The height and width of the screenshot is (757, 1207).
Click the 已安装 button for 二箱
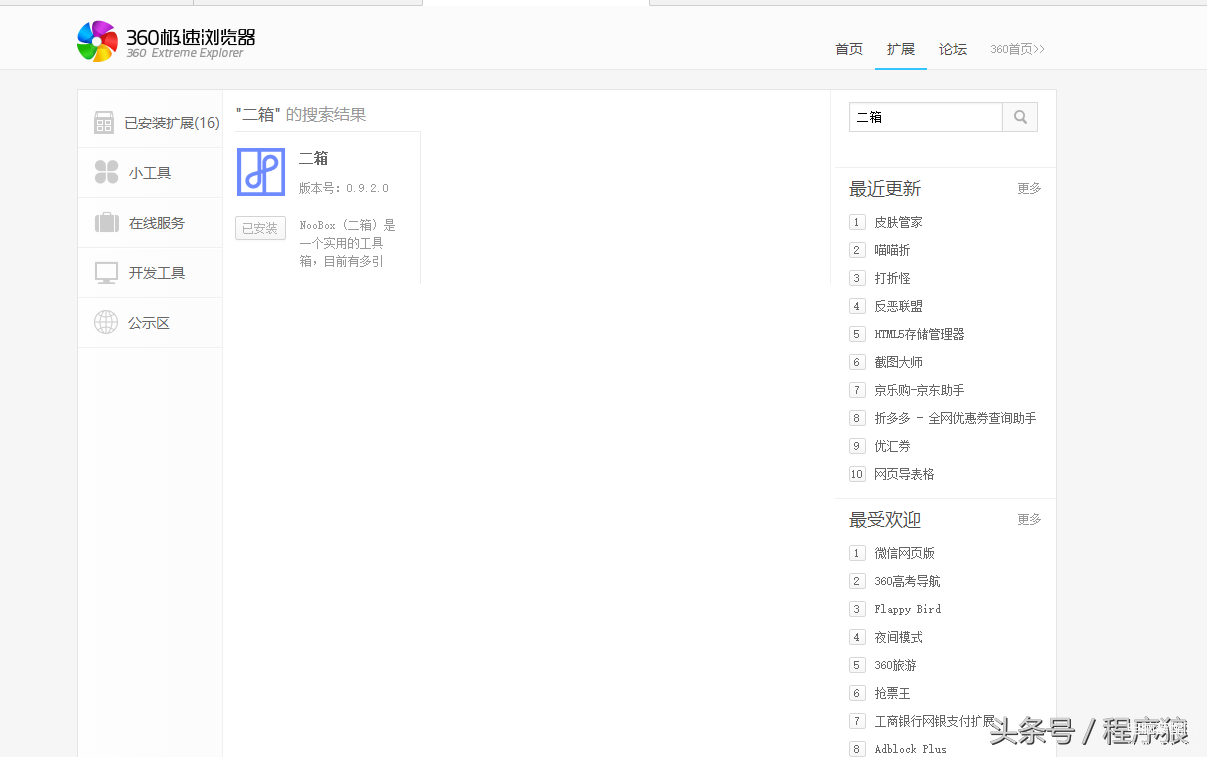click(x=260, y=228)
